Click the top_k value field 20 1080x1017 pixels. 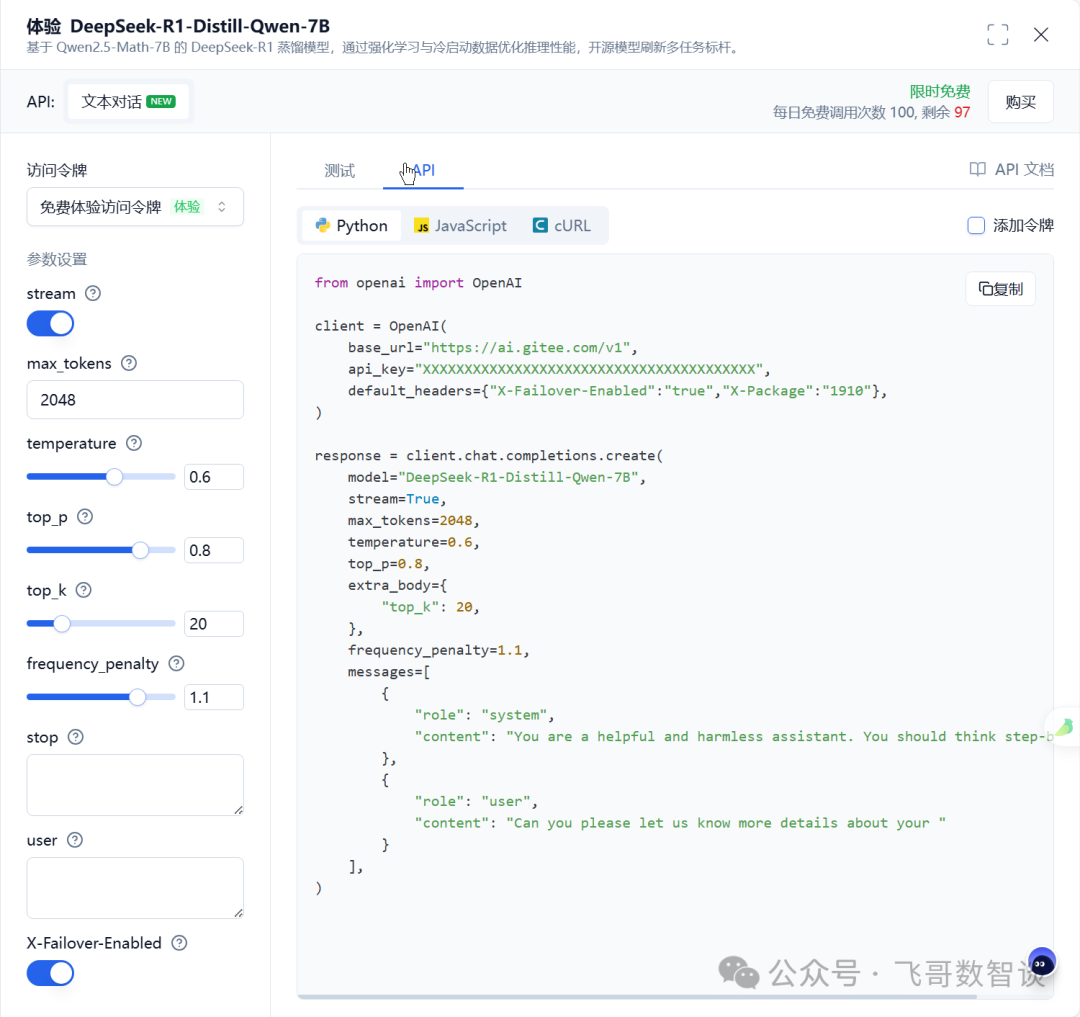214,624
